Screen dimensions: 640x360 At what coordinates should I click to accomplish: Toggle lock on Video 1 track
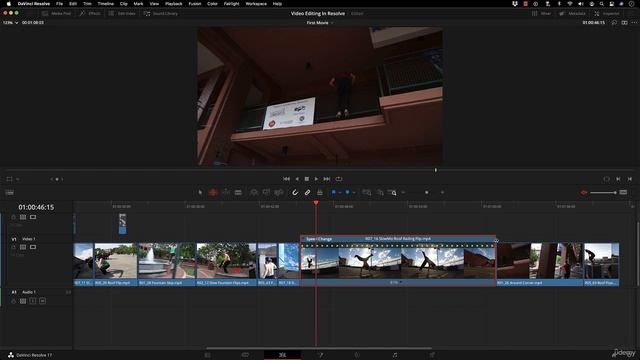13,247
